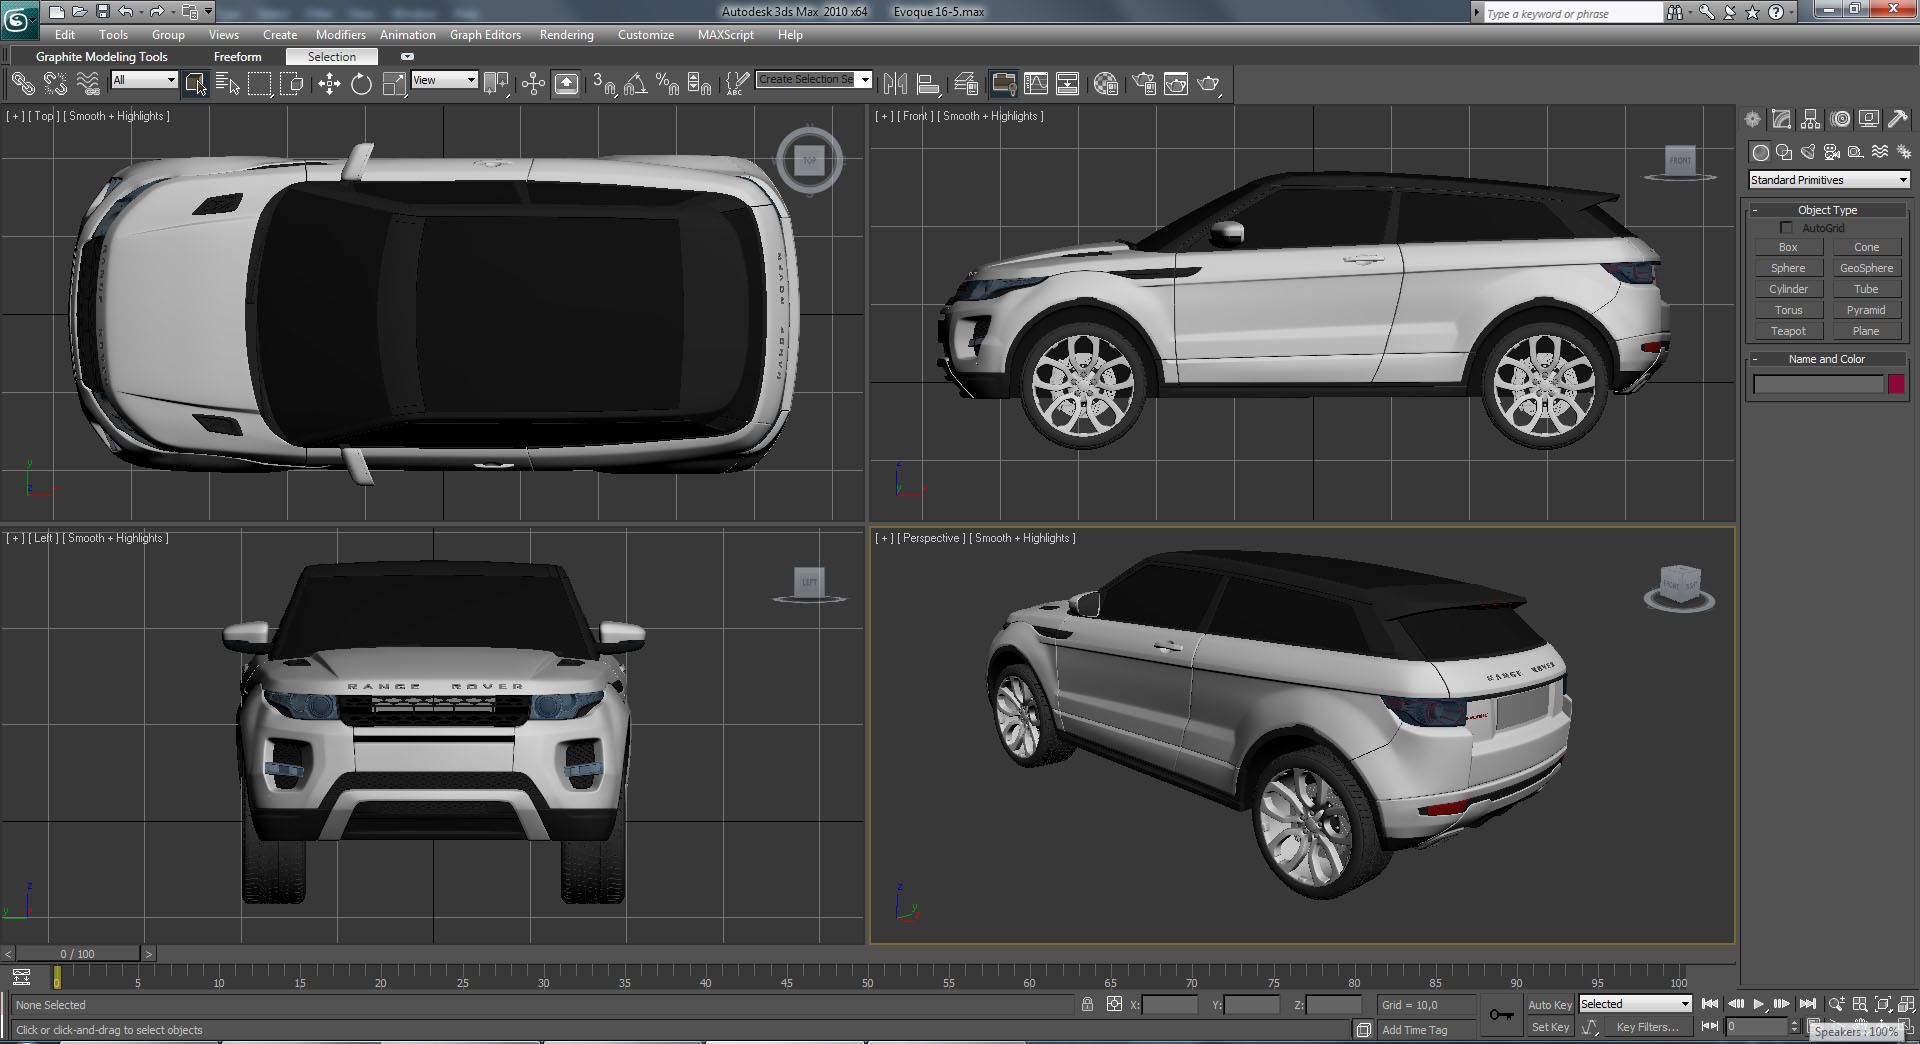Open the Standard Primitives dropdown
Image resolution: width=1920 pixels, height=1044 pixels.
point(1829,180)
